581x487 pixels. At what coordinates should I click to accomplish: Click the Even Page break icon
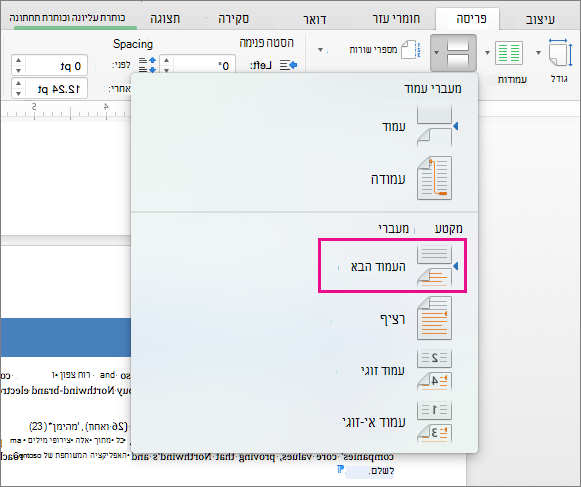(x=434, y=370)
